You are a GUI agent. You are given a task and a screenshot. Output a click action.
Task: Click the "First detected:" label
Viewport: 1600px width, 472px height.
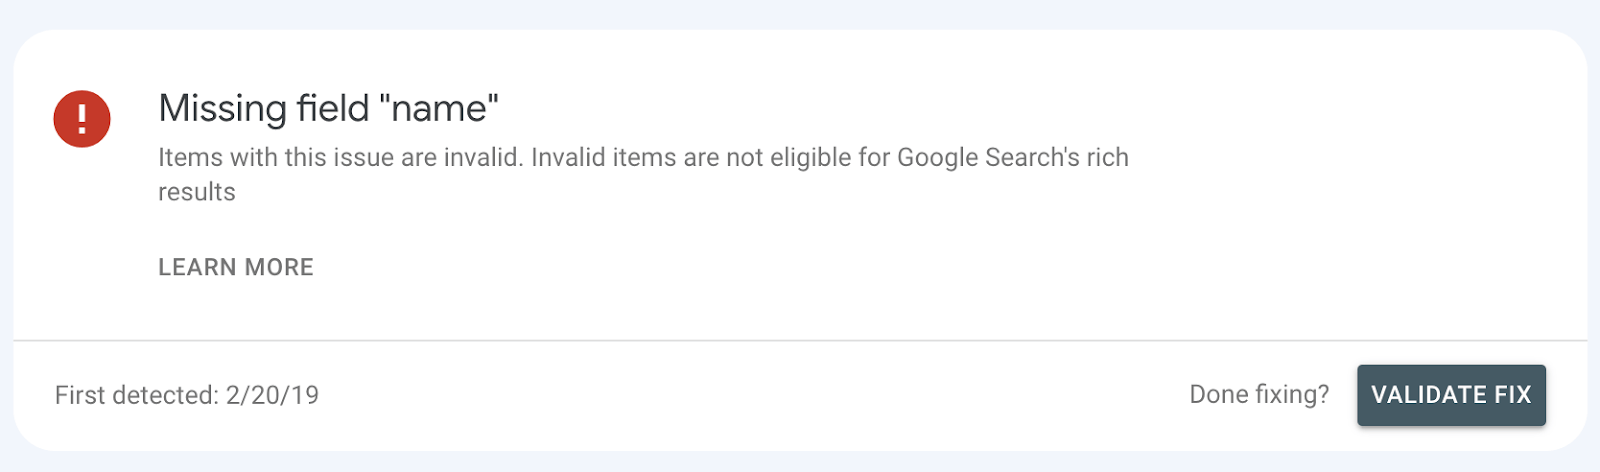(137, 395)
